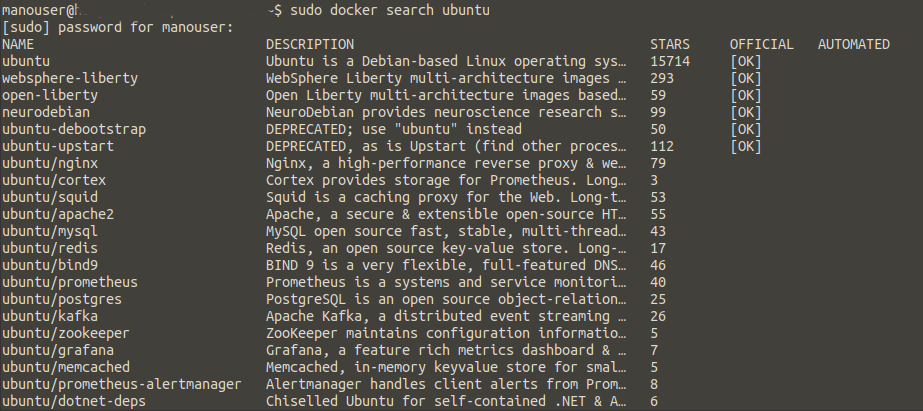Select the 'ubuntu/prometheus-alertmanager' image name

(x=121, y=385)
